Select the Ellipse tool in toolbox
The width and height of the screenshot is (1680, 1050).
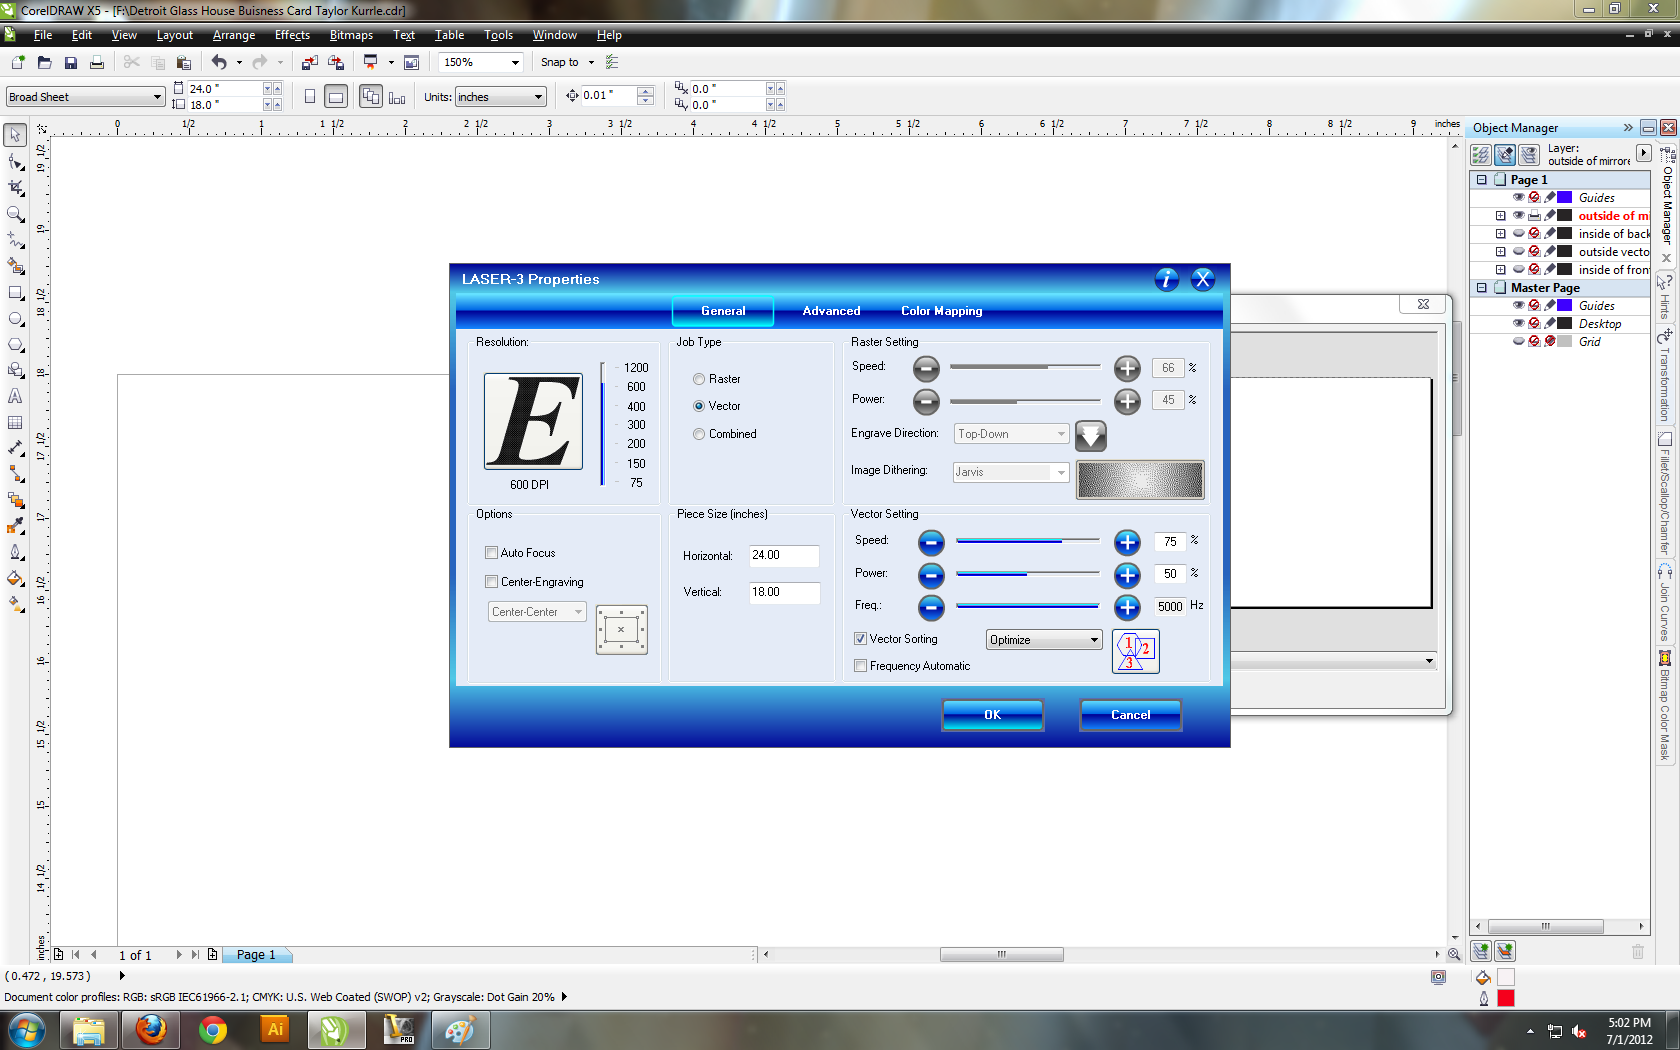click(15, 319)
